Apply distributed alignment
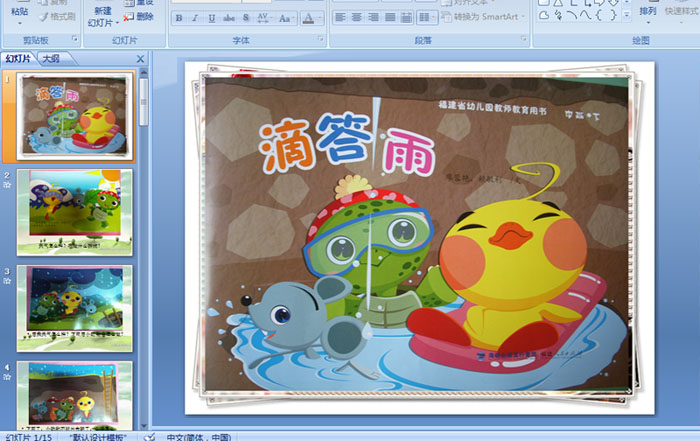This screenshot has height=441, width=700. pyautogui.click(x=406, y=17)
